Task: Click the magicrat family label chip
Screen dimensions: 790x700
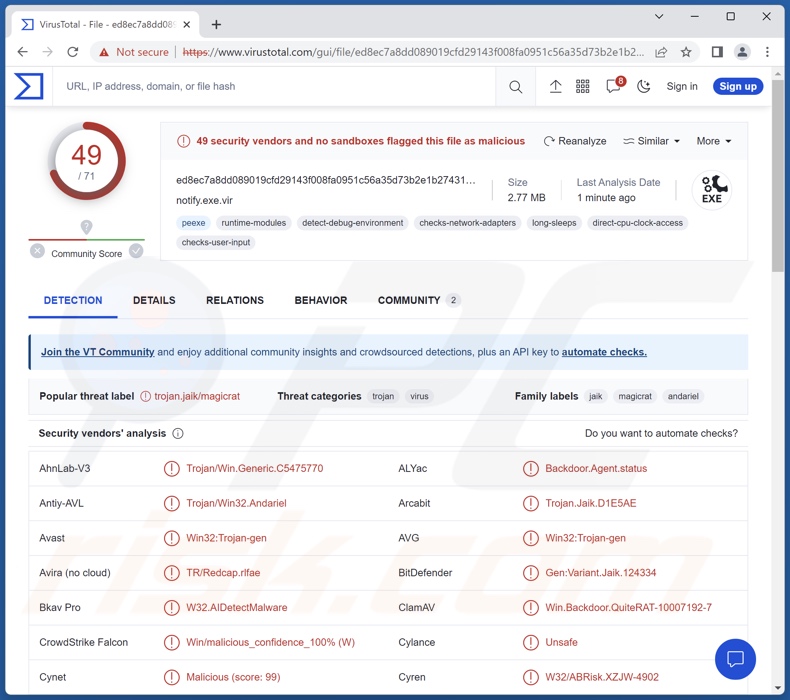Action: coord(635,397)
